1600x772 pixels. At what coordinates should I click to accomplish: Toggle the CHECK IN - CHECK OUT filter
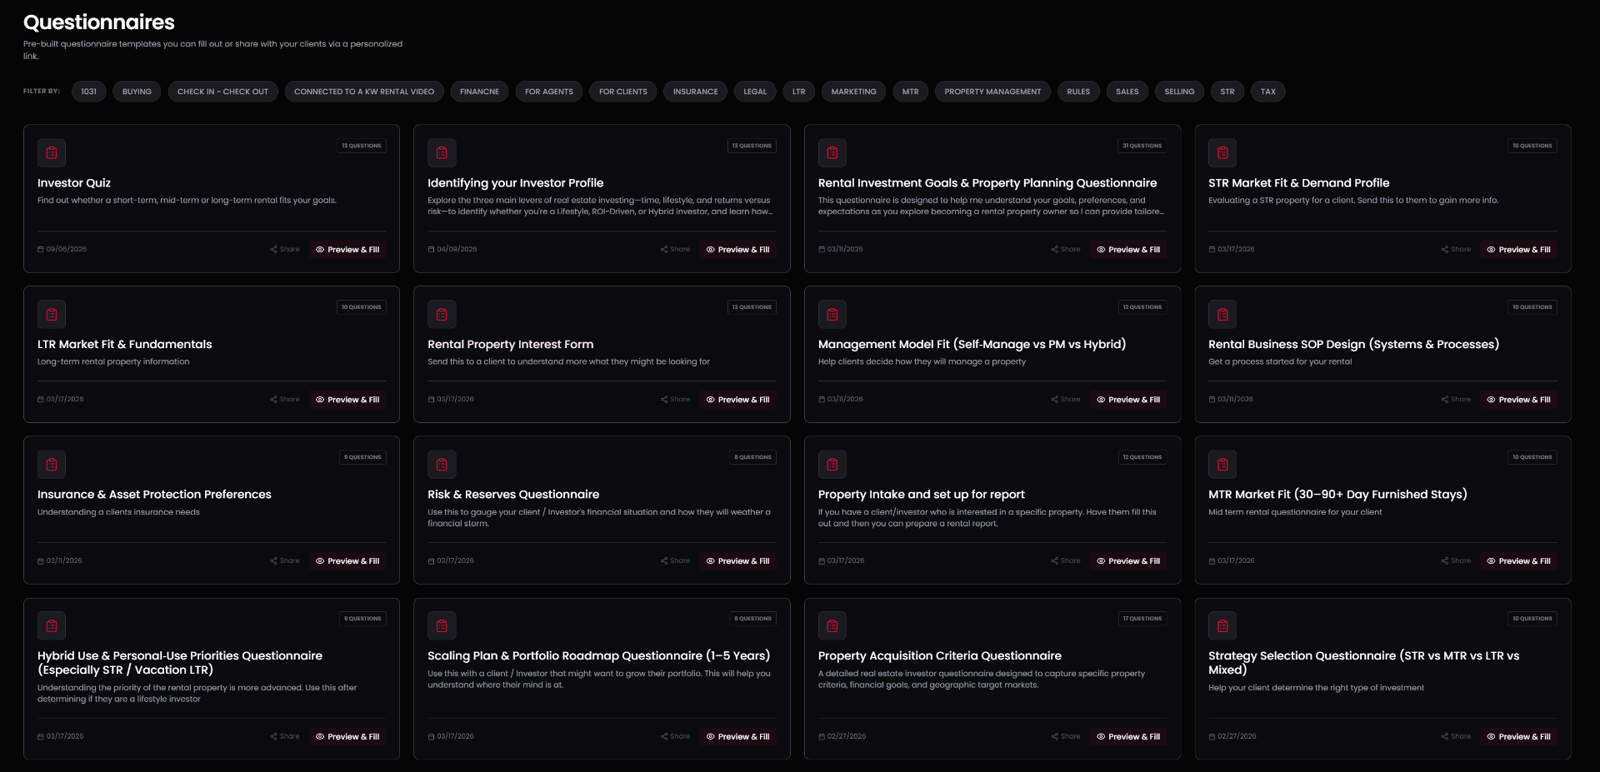(x=223, y=92)
